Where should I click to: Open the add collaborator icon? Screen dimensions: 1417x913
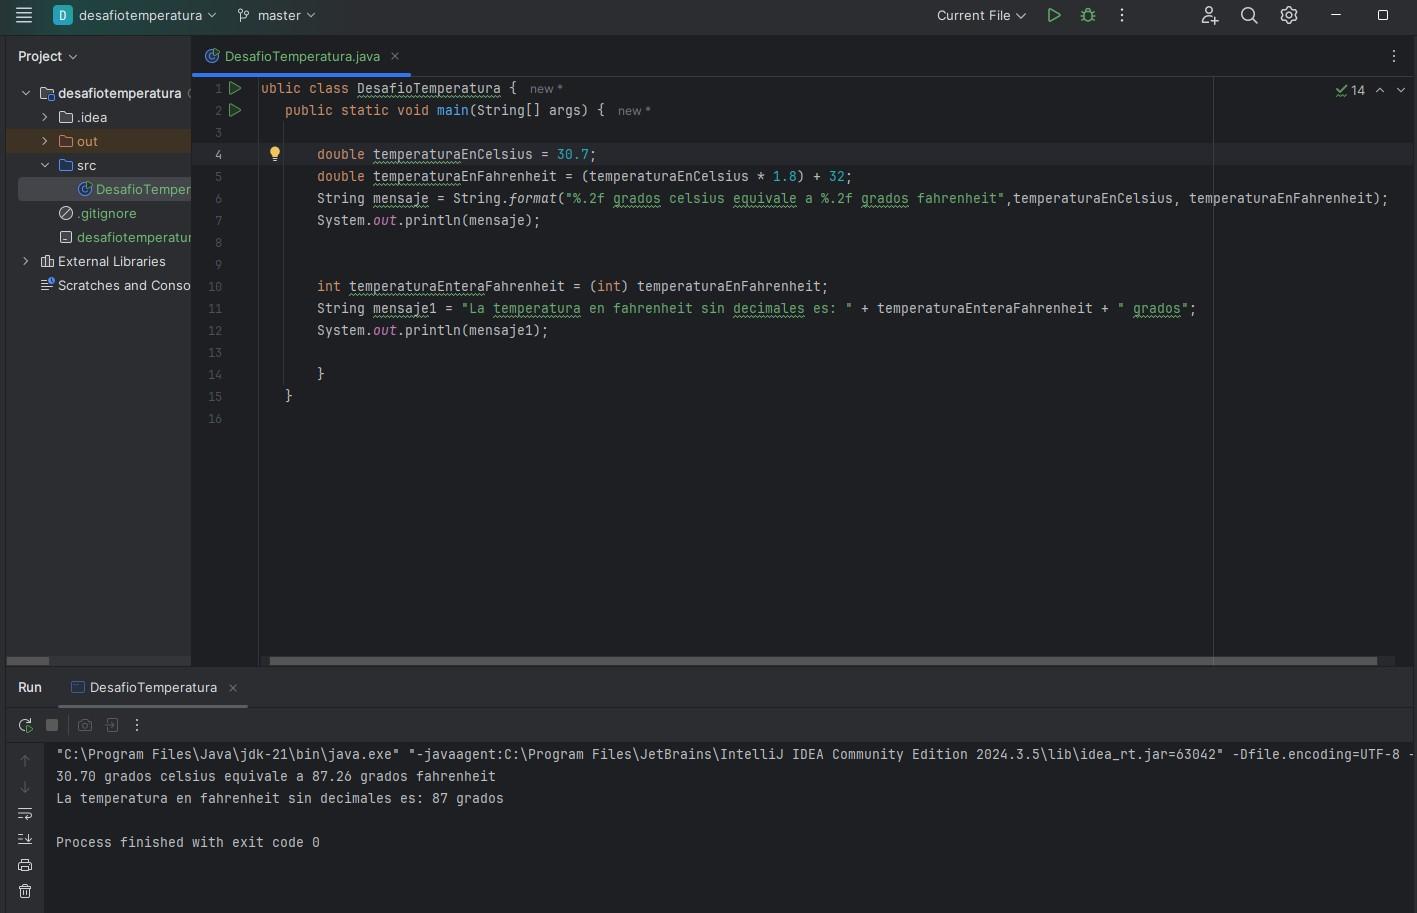tap(1209, 15)
